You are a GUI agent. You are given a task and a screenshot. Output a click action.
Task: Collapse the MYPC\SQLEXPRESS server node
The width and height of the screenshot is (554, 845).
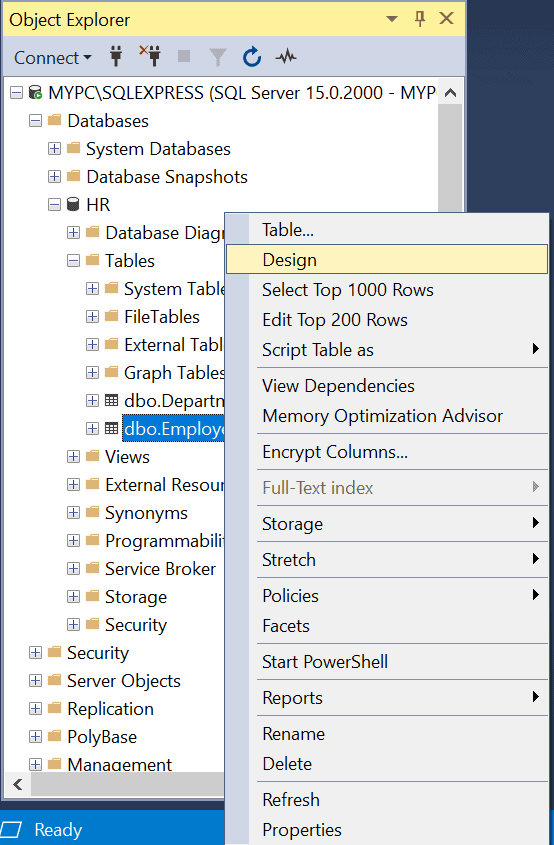[16, 93]
